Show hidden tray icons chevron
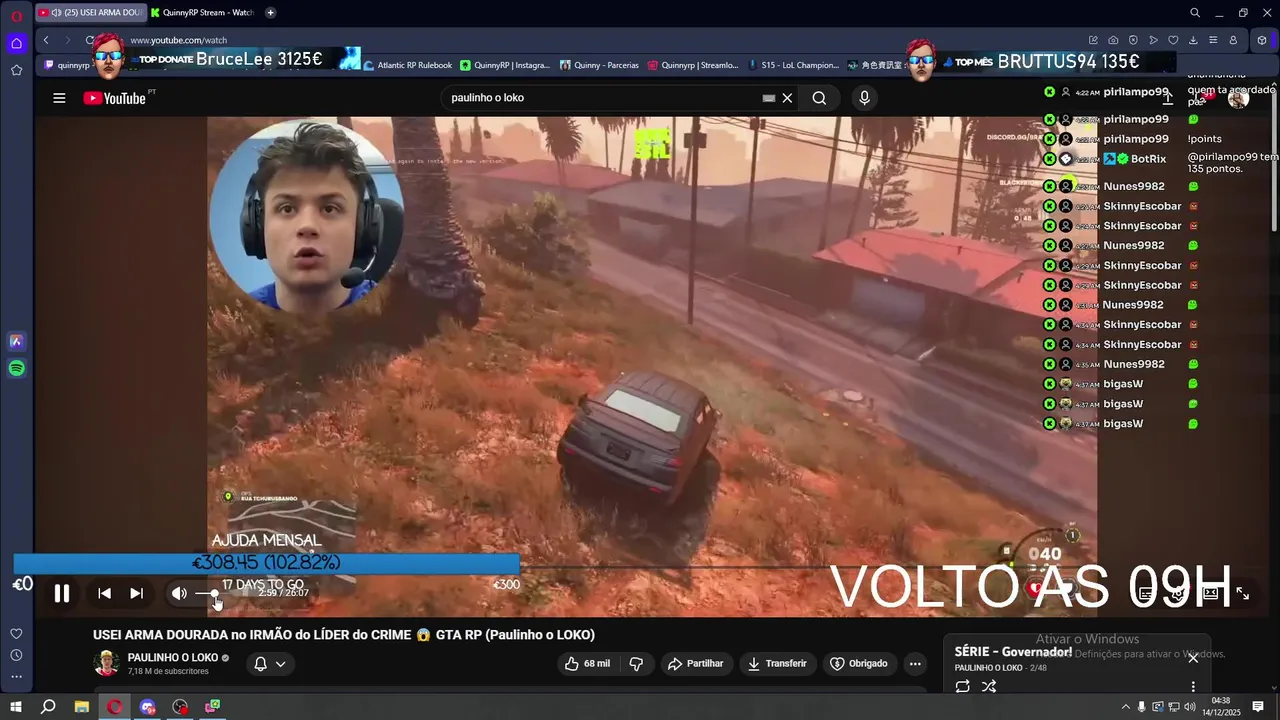This screenshot has width=1280, height=720. (x=1125, y=707)
